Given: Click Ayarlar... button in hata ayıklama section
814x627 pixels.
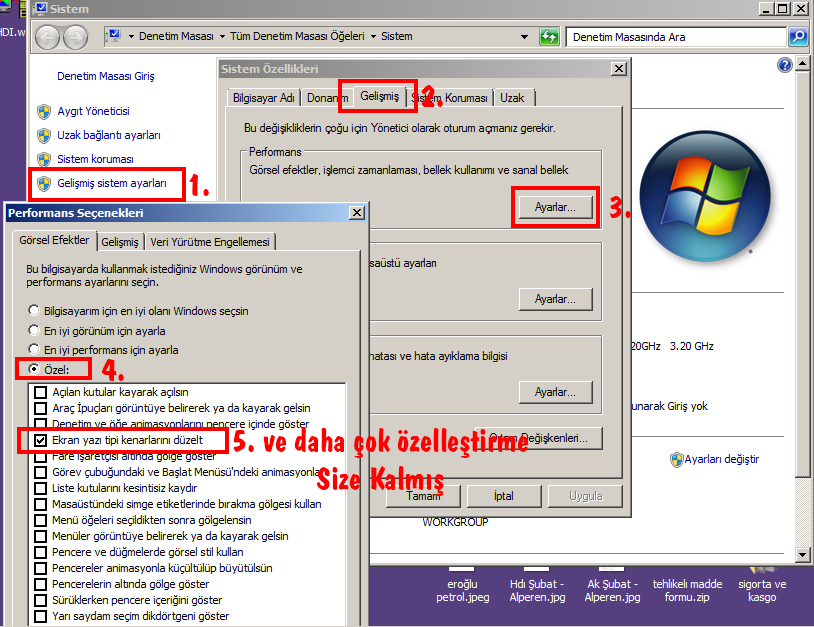Looking at the screenshot, I should tap(555, 392).
